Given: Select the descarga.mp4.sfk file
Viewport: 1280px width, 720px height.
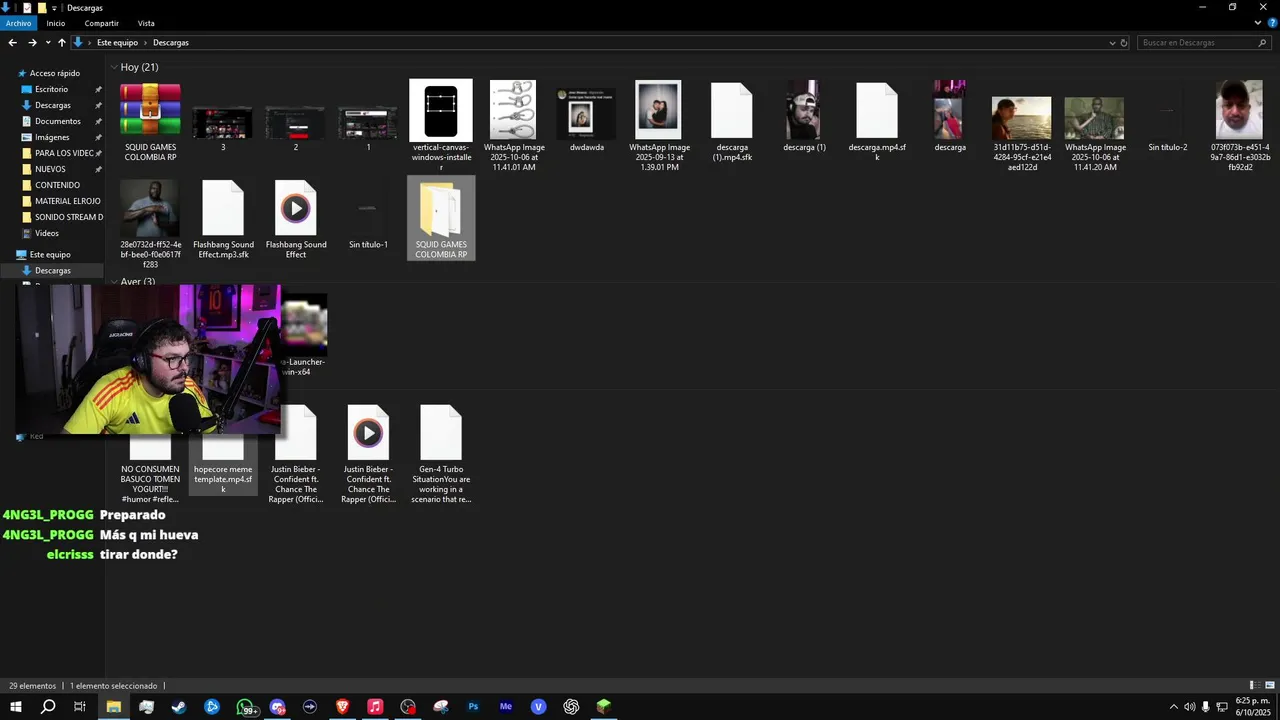Looking at the screenshot, I should pyautogui.click(x=877, y=122).
